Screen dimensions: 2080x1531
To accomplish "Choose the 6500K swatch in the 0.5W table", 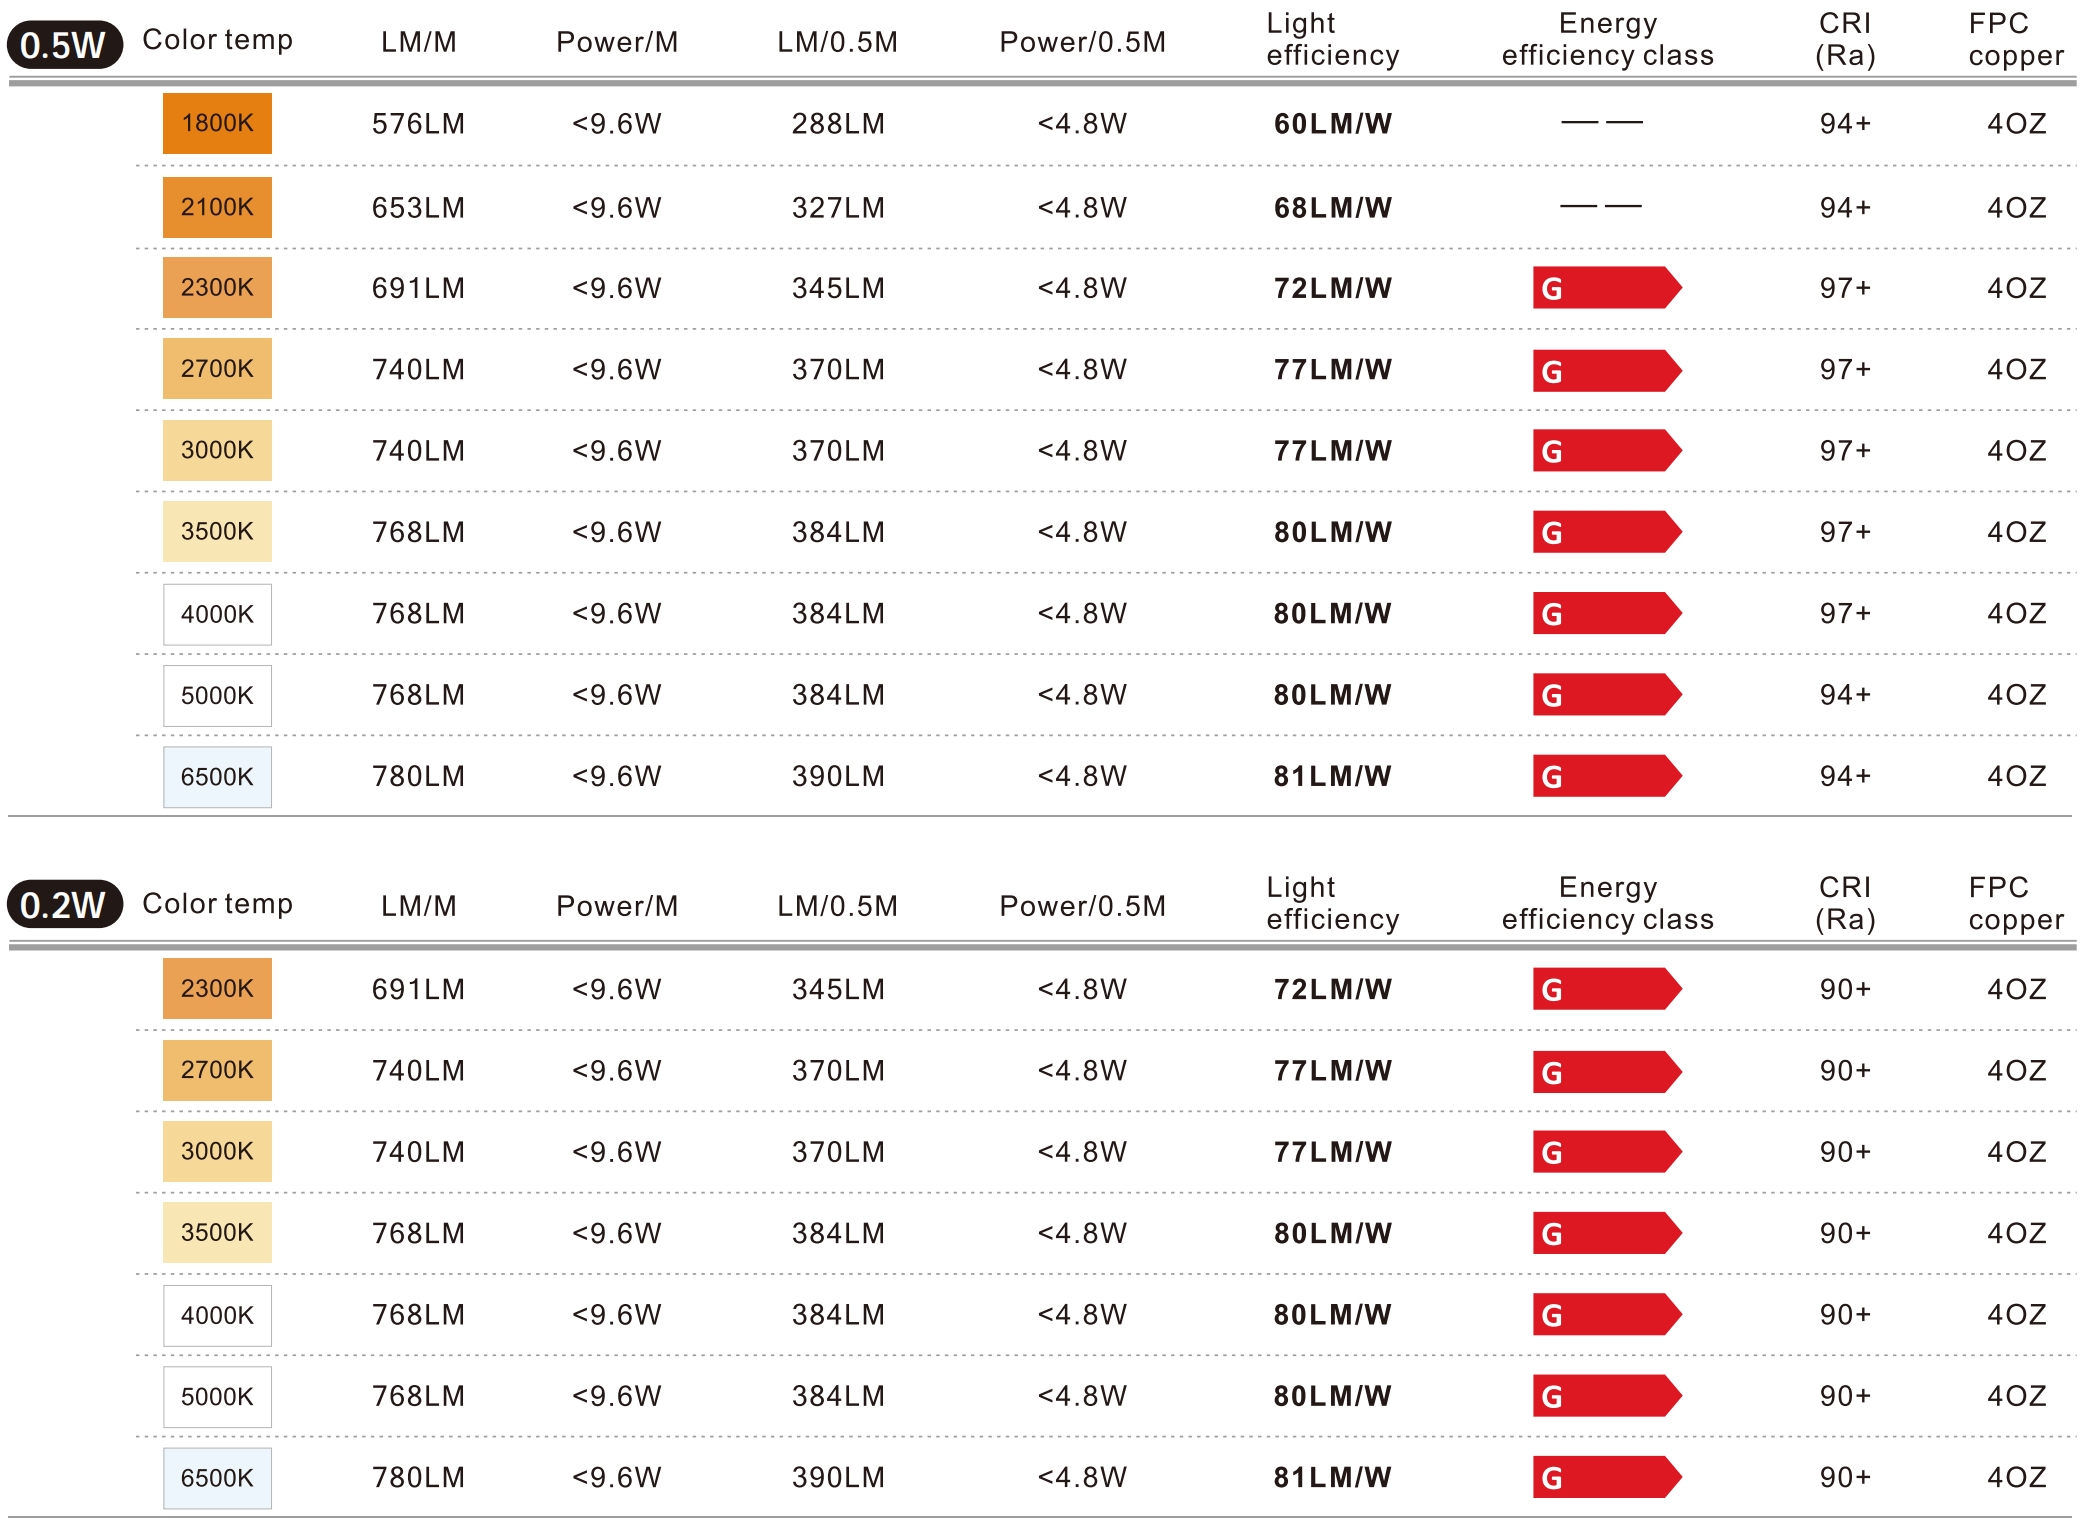I will tap(217, 776).
